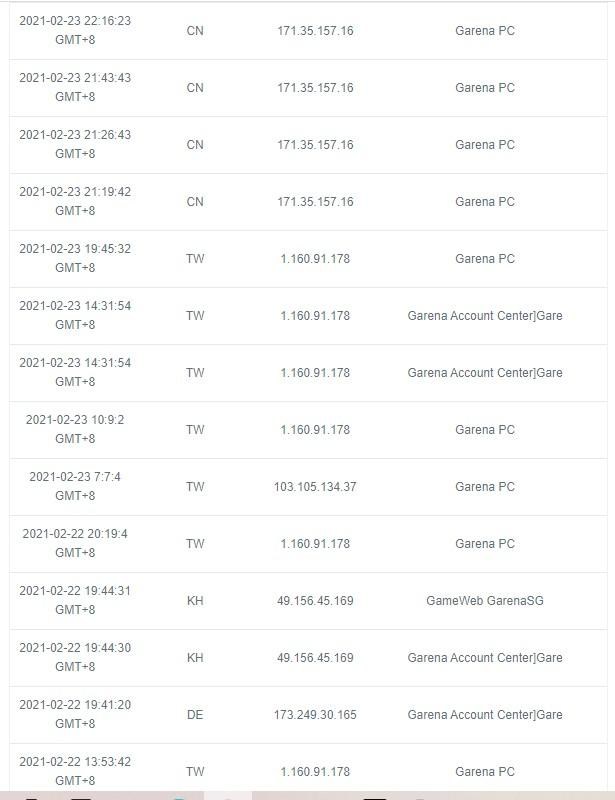Click the 2021-02-22 19:41:20 login timestamp
The height and width of the screenshot is (800, 615).
coord(75,714)
